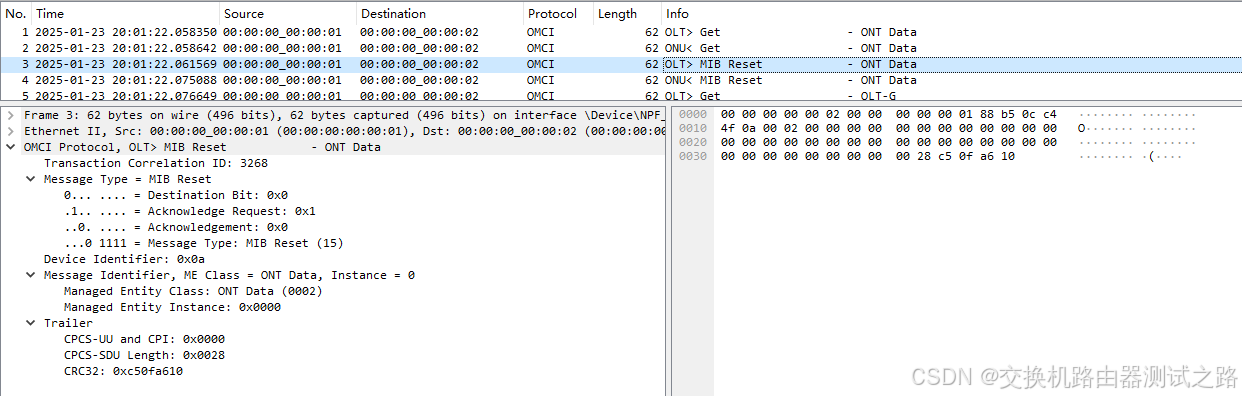The height and width of the screenshot is (396, 1242).
Task: Sort by the Time column header
Action: click(x=126, y=14)
